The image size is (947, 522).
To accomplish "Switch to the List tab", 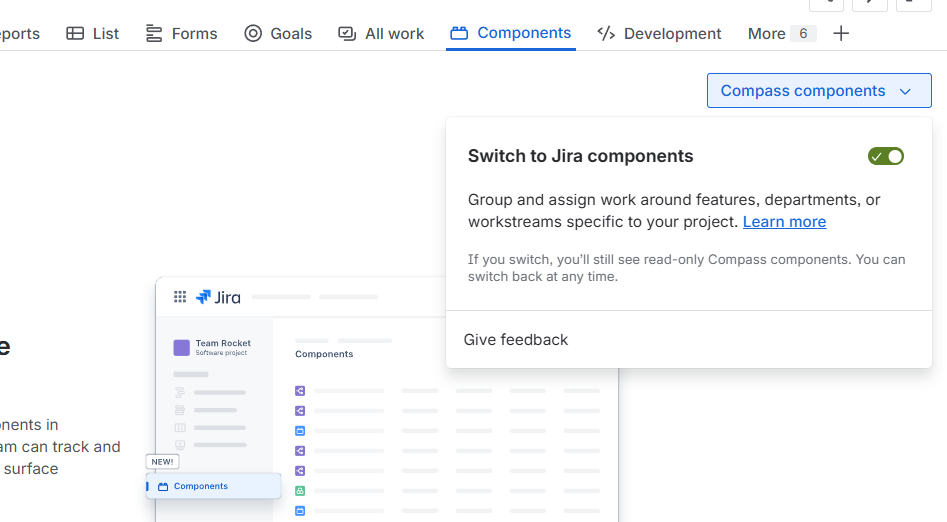I will click(x=92, y=34).
